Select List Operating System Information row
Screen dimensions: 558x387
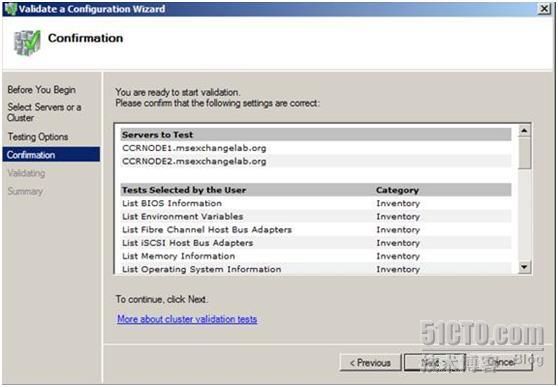point(316,269)
